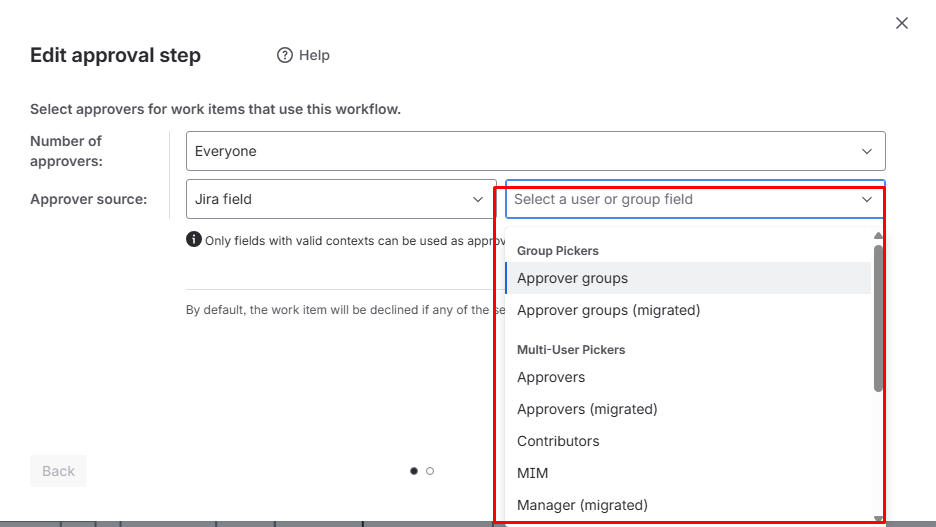Click the 'Multi-User Pickers' section heading
Viewport: 936px width, 527px height.
point(571,350)
